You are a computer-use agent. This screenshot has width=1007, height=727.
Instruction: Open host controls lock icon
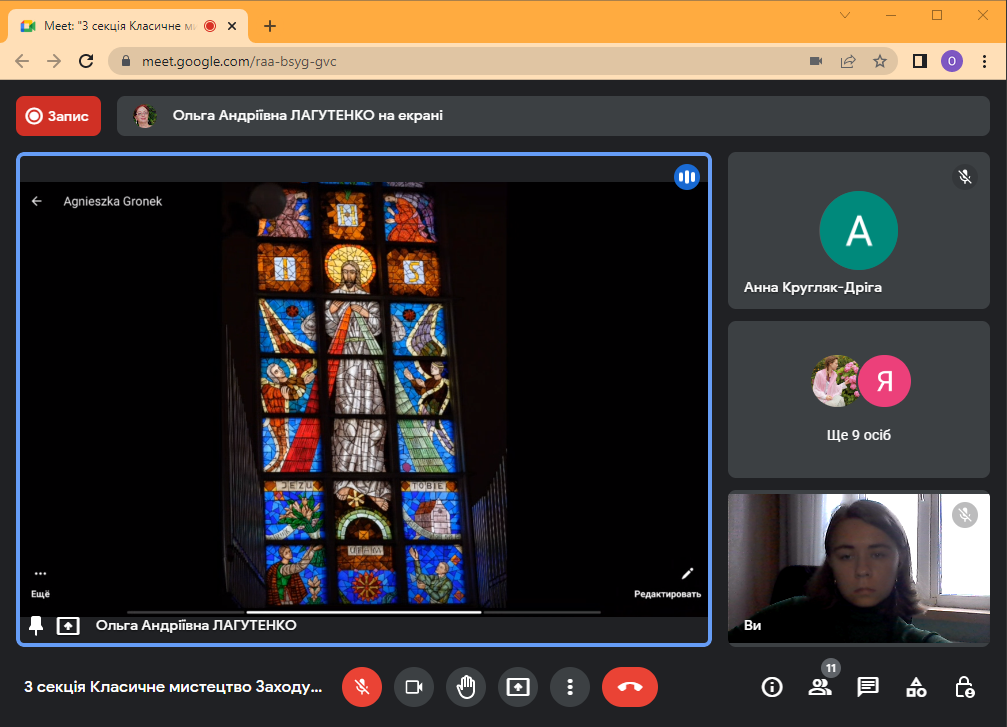click(x=964, y=687)
